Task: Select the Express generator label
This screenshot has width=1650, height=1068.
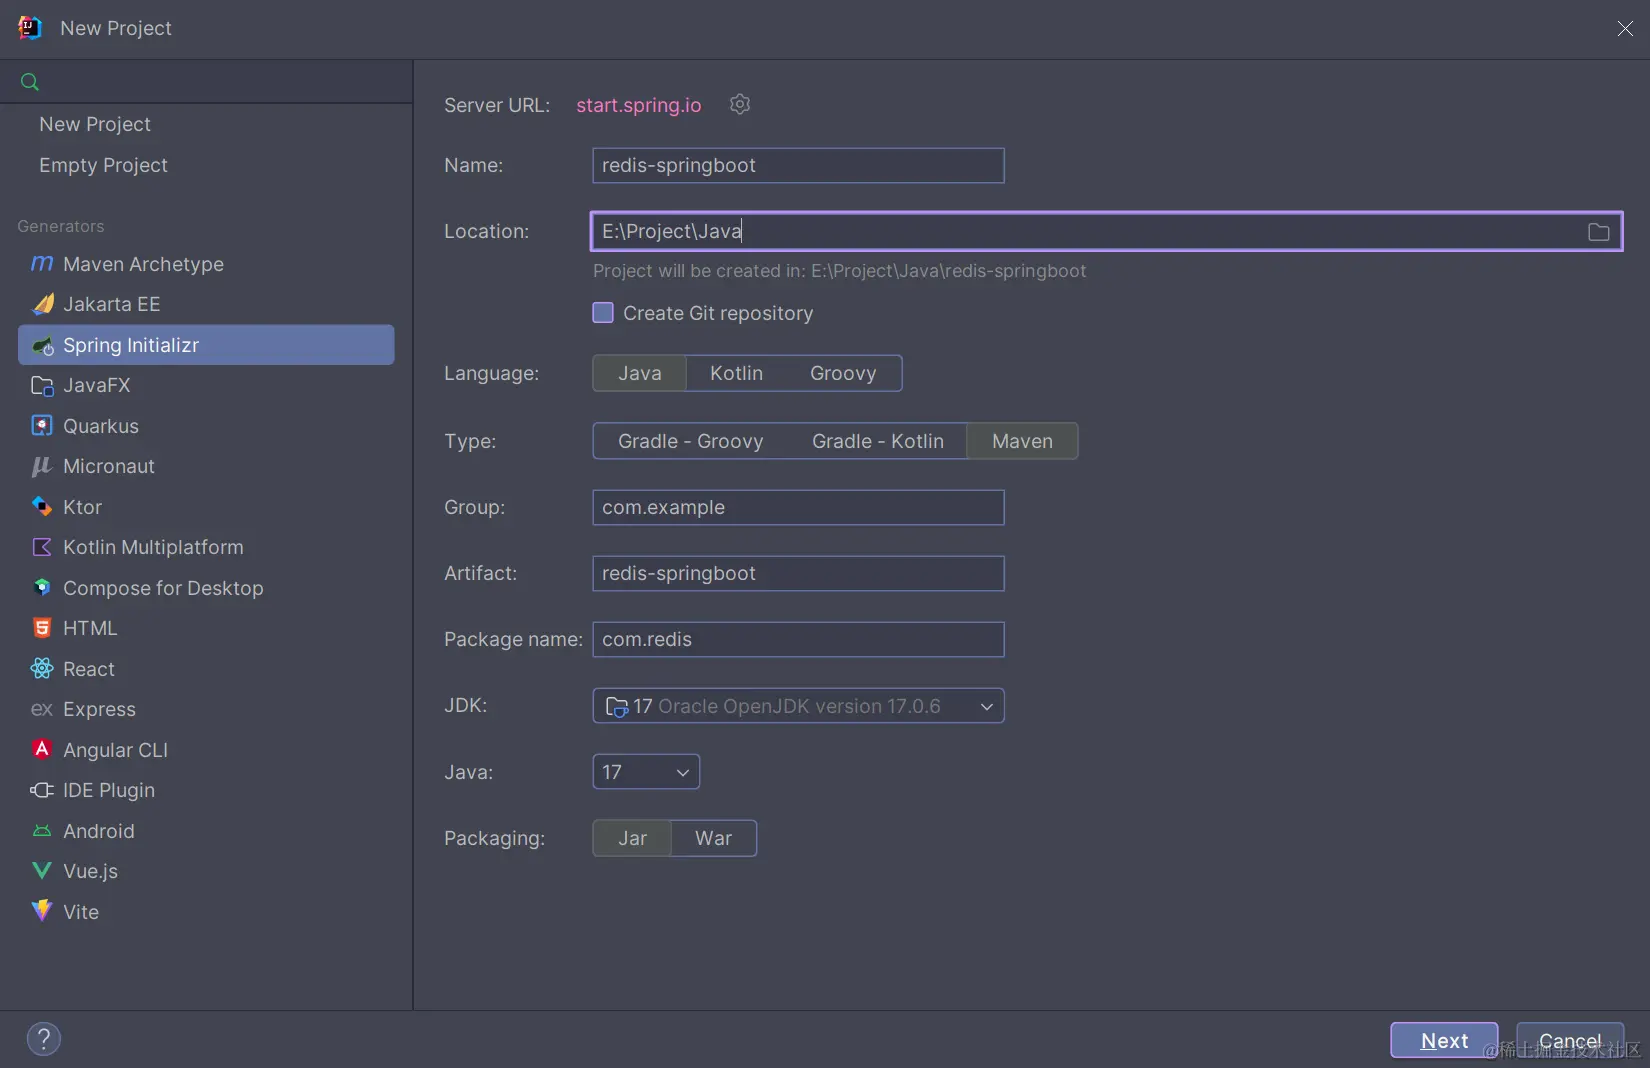Action: (99, 709)
